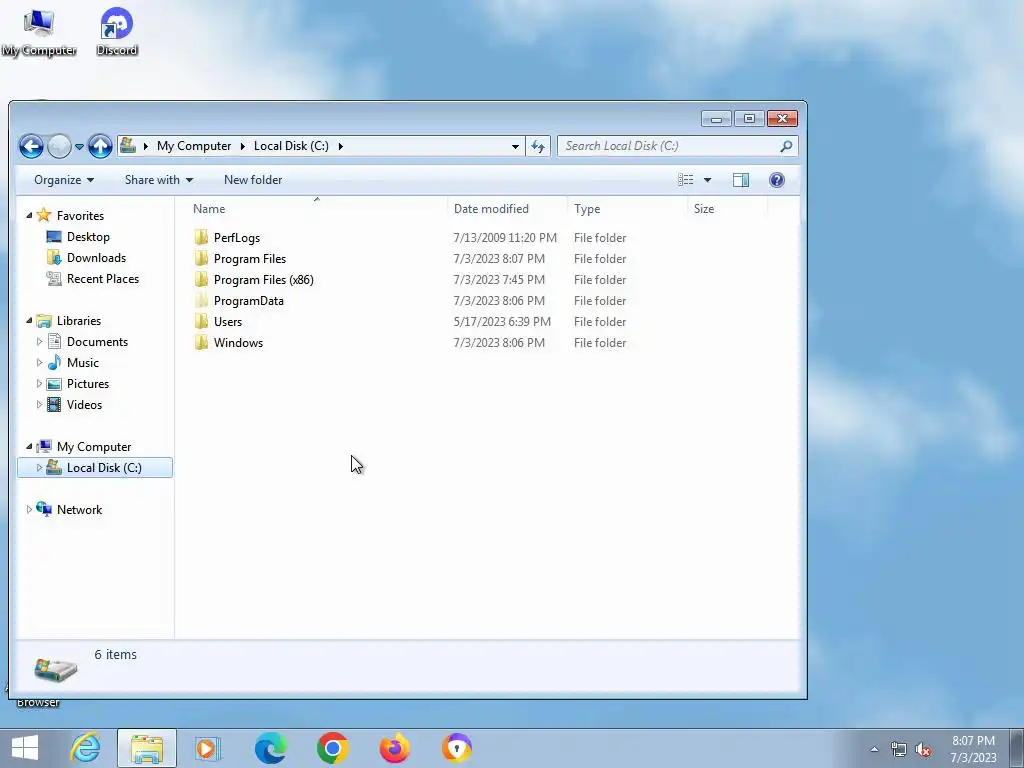This screenshot has height=768, width=1024.
Task: Open Desktop in Favorites
Action: coord(88,237)
